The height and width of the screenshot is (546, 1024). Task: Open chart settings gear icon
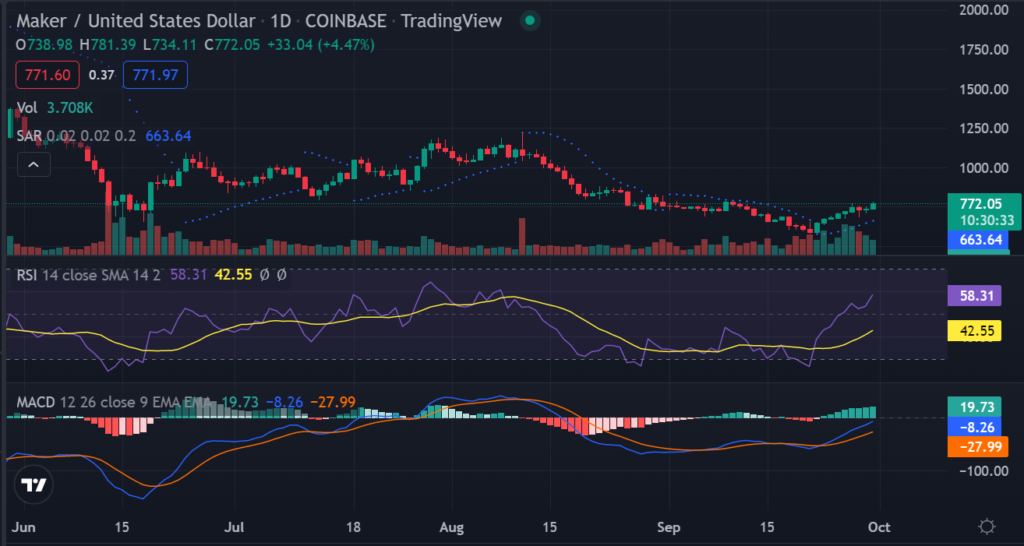click(987, 526)
